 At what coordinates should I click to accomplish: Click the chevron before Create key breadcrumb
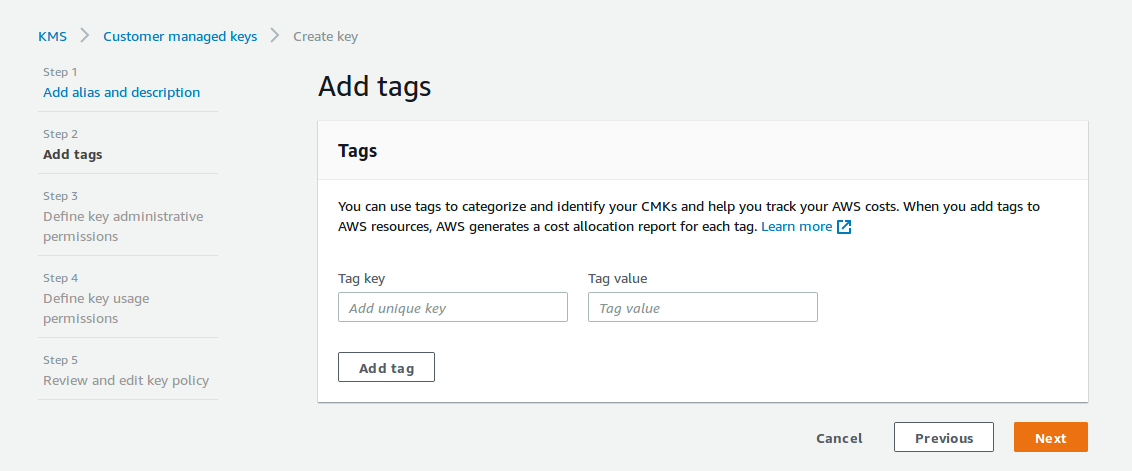pos(275,36)
